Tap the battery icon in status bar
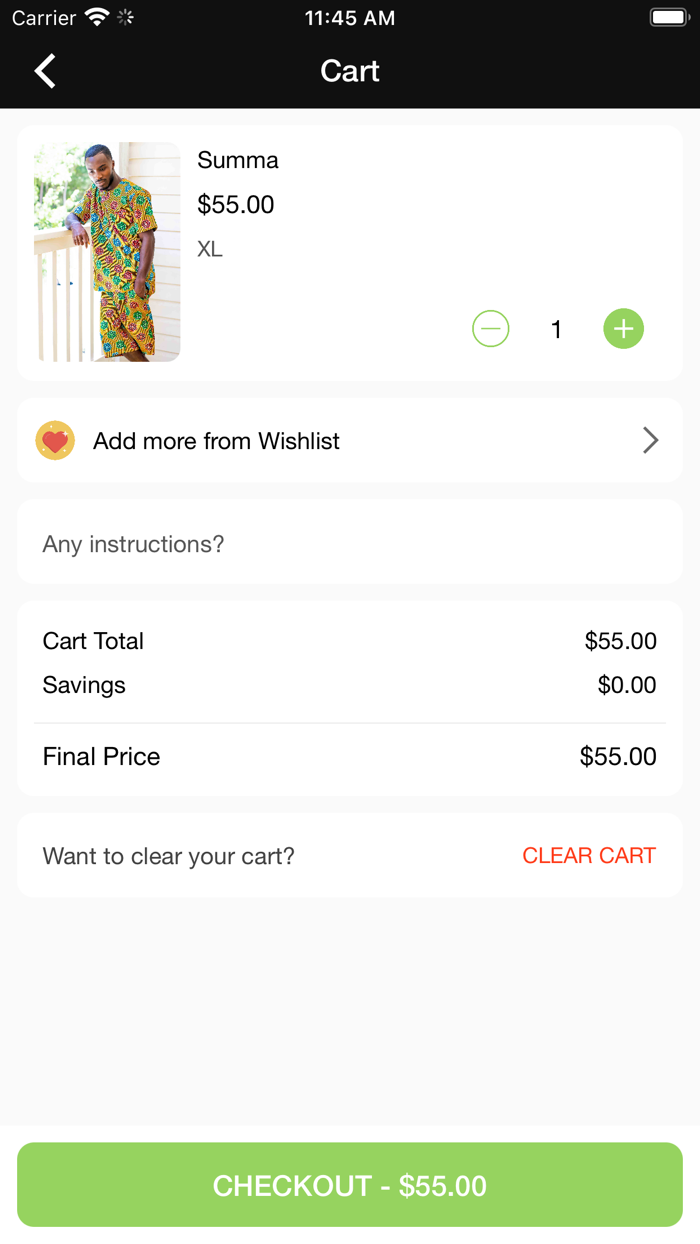The width and height of the screenshot is (700, 1244). click(669, 17)
